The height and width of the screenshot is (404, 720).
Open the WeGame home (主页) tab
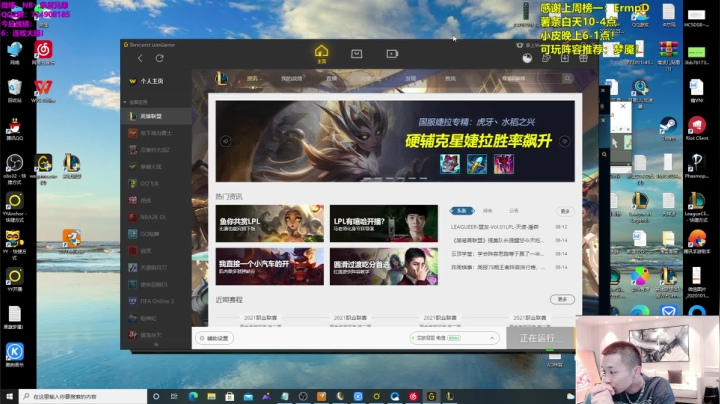pos(321,54)
